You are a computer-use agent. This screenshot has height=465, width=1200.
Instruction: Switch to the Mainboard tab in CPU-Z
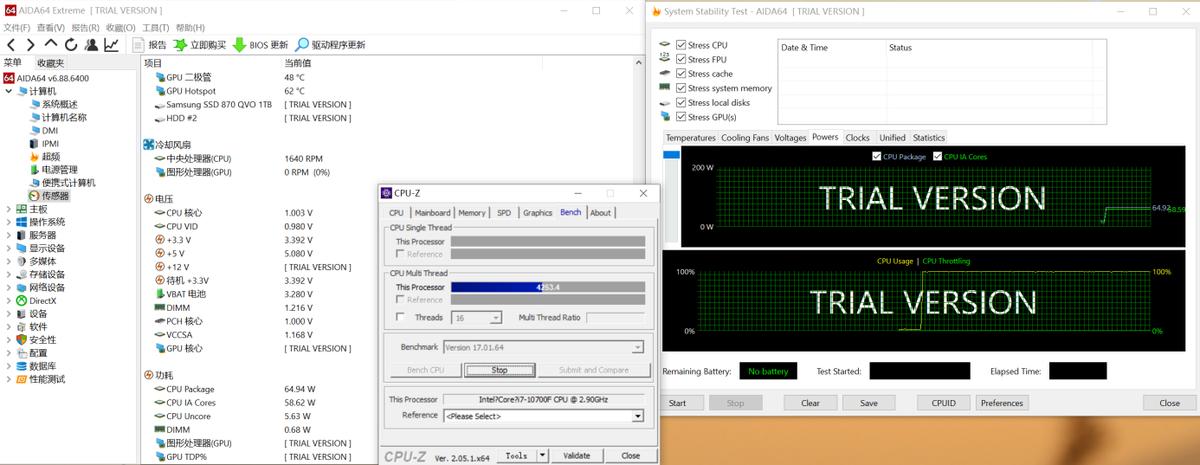(x=432, y=212)
